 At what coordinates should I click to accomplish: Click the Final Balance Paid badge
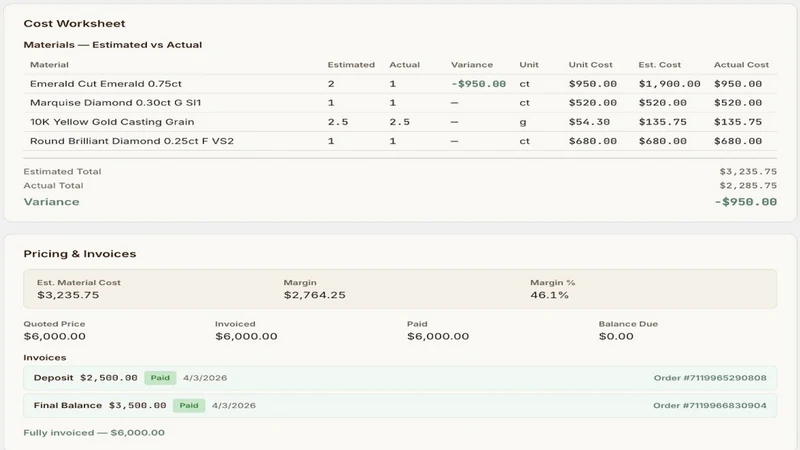[189, 406]
